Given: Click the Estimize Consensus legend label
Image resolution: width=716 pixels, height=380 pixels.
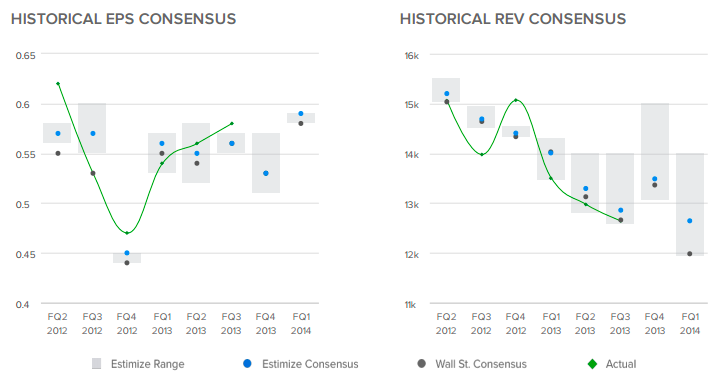Looking at the screenshot, I should point(310,364).
